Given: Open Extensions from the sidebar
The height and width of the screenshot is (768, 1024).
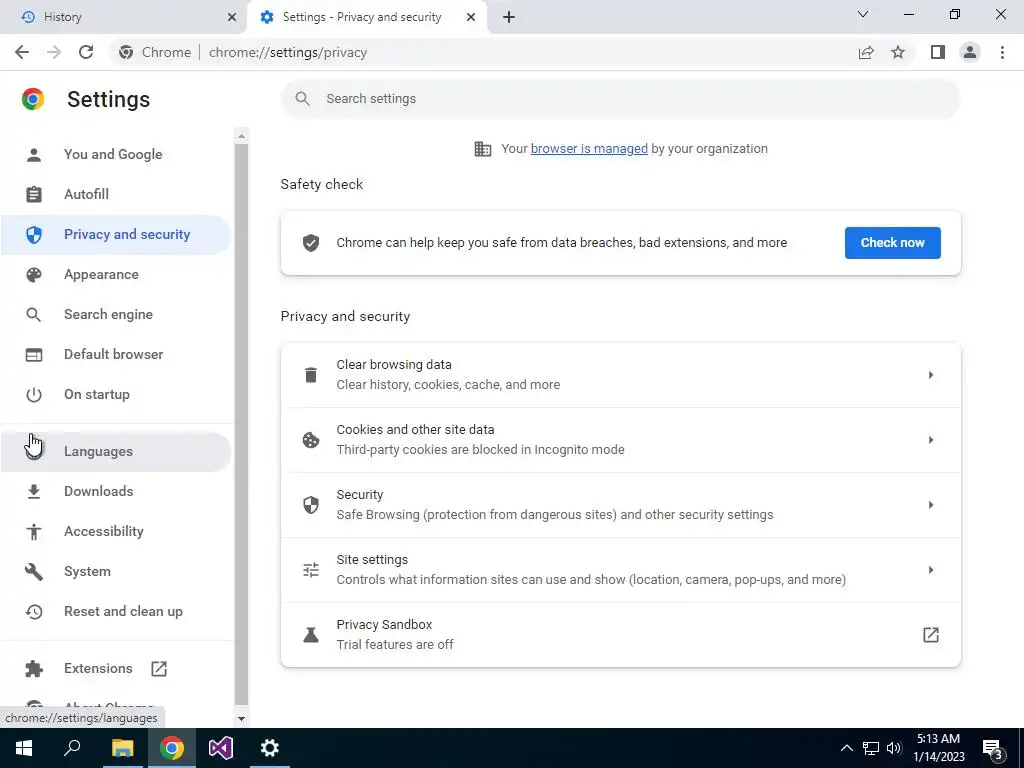Looking at the screenshot, I should click(115, 669).
